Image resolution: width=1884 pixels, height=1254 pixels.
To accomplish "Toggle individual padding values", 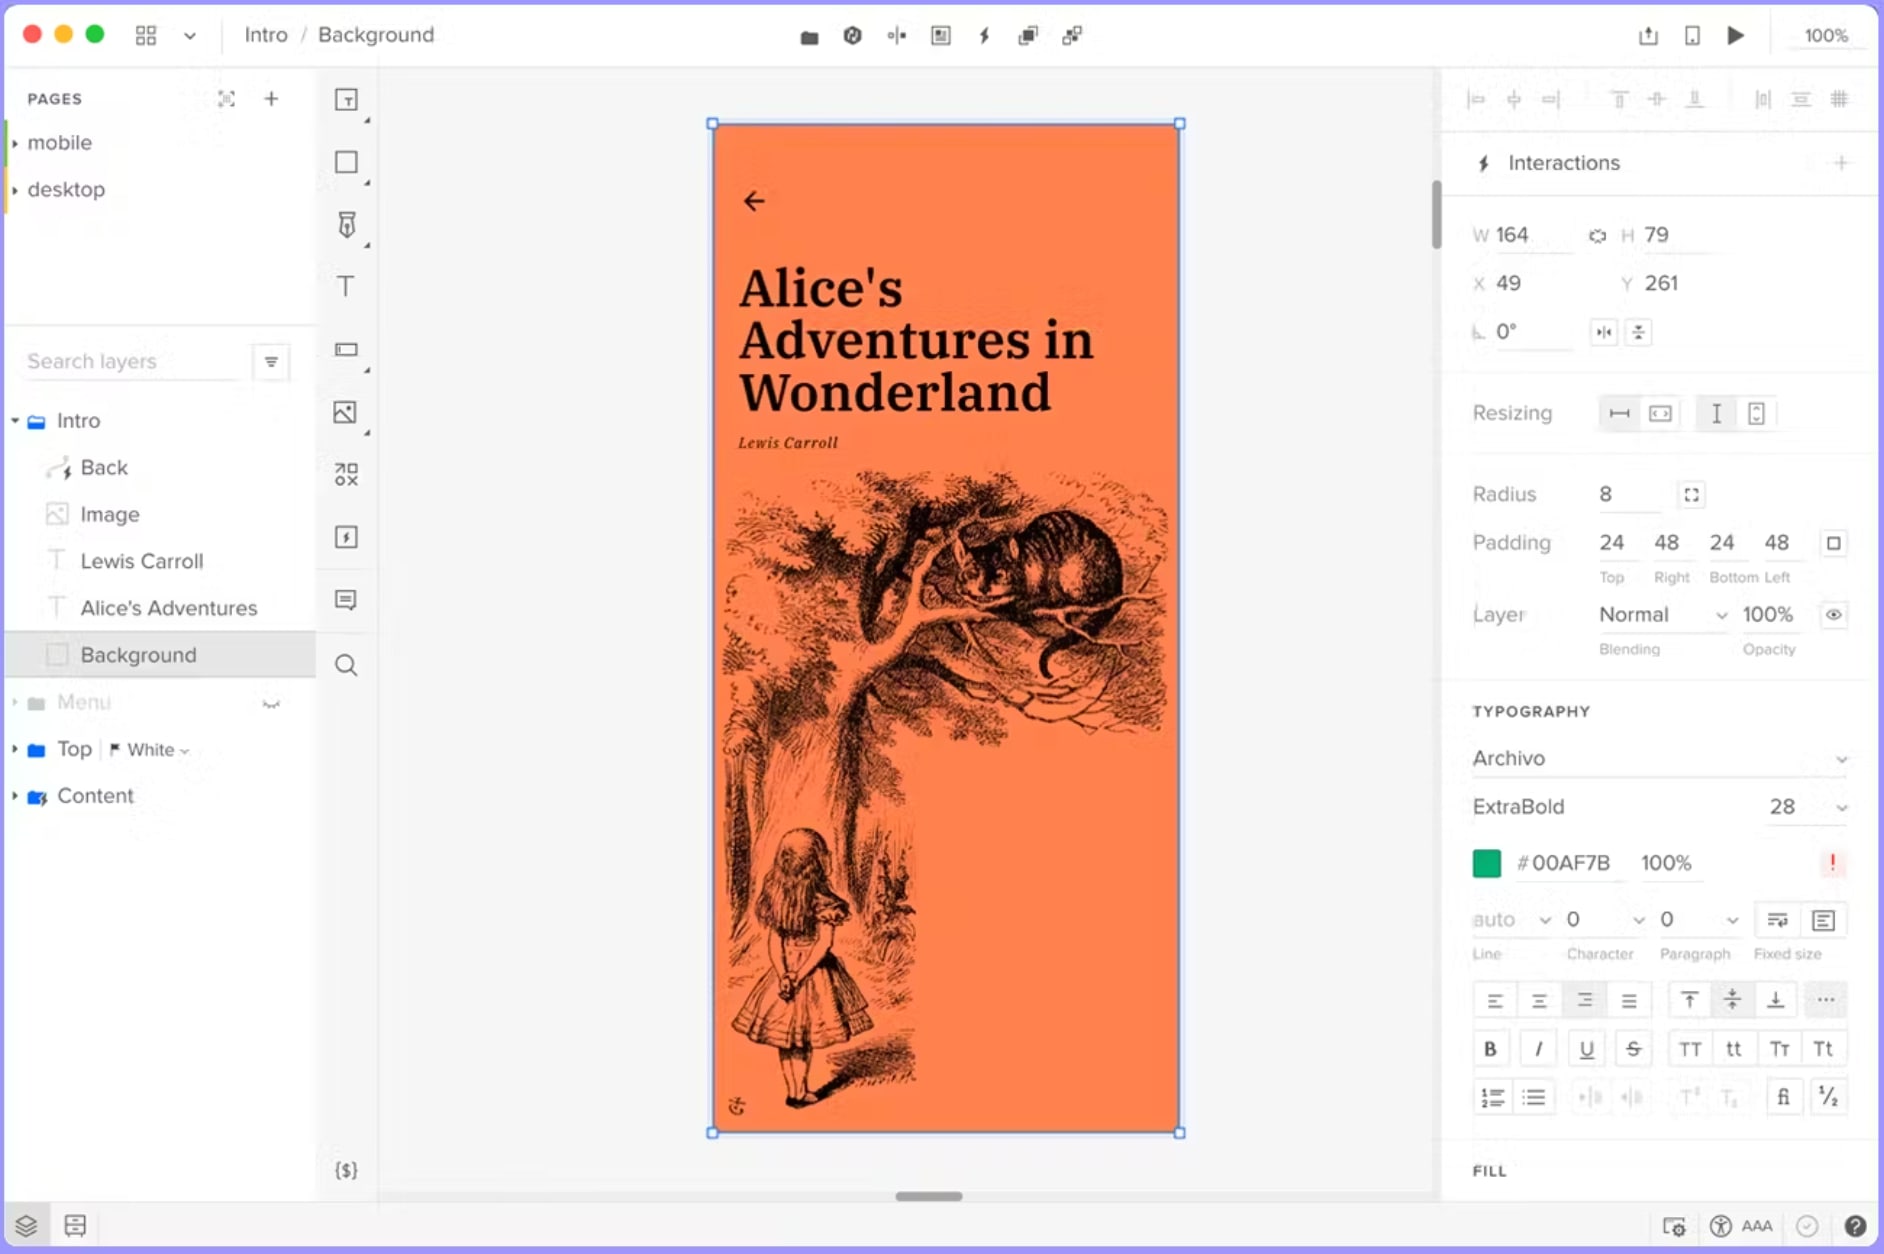I will [x=1833, y=543].
